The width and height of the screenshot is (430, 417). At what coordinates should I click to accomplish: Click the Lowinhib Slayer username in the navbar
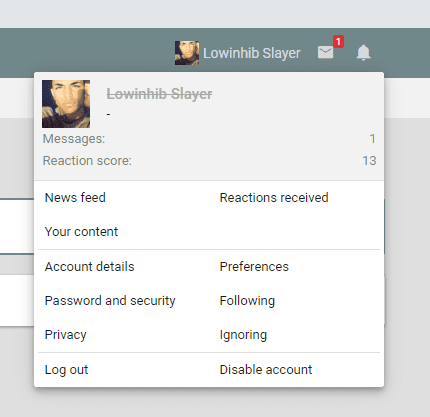point(252,53)
